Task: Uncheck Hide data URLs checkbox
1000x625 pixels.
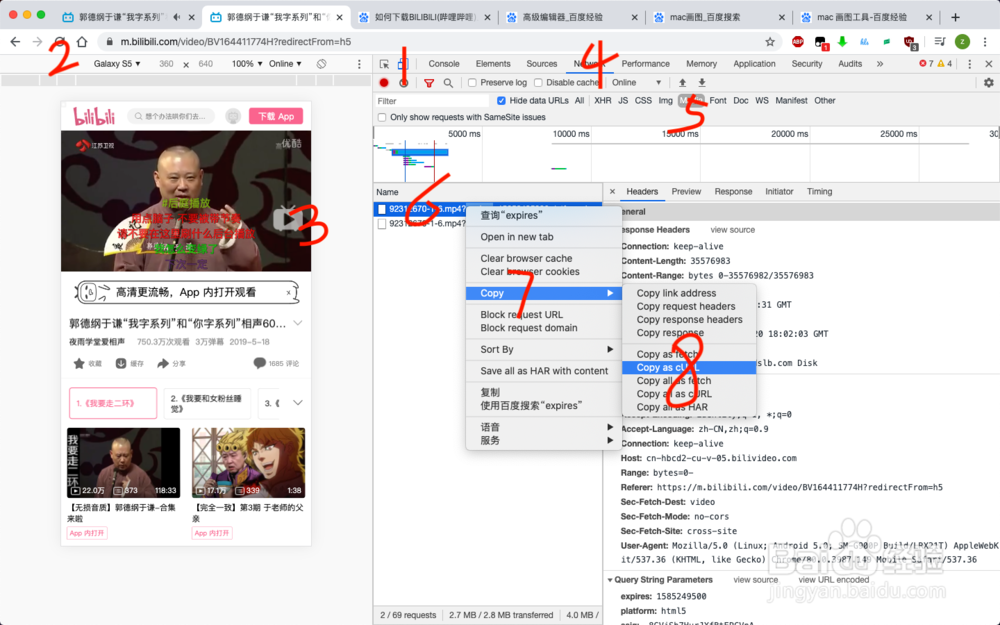Action: 501,101
